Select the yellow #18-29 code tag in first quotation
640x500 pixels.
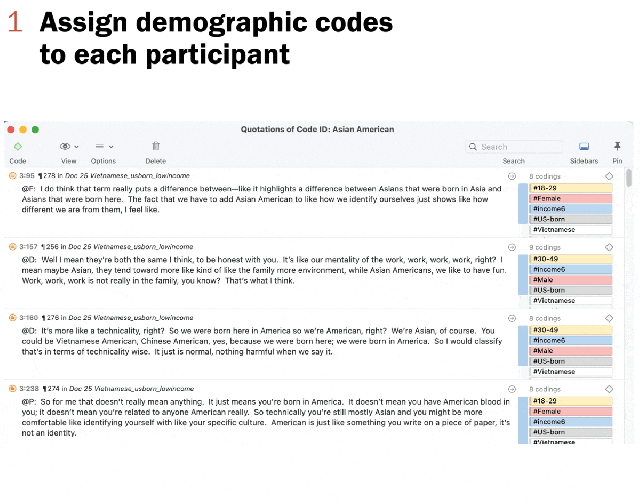pos(569,188)
